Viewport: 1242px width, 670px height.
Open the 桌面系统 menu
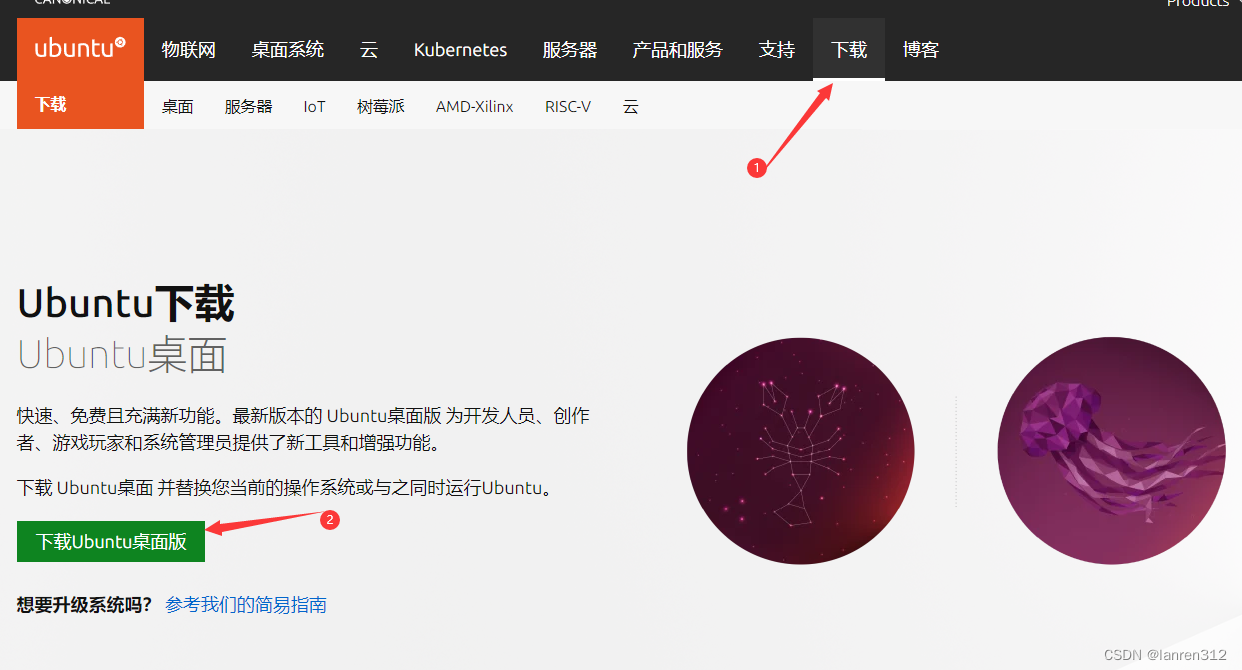click(288, 50)
